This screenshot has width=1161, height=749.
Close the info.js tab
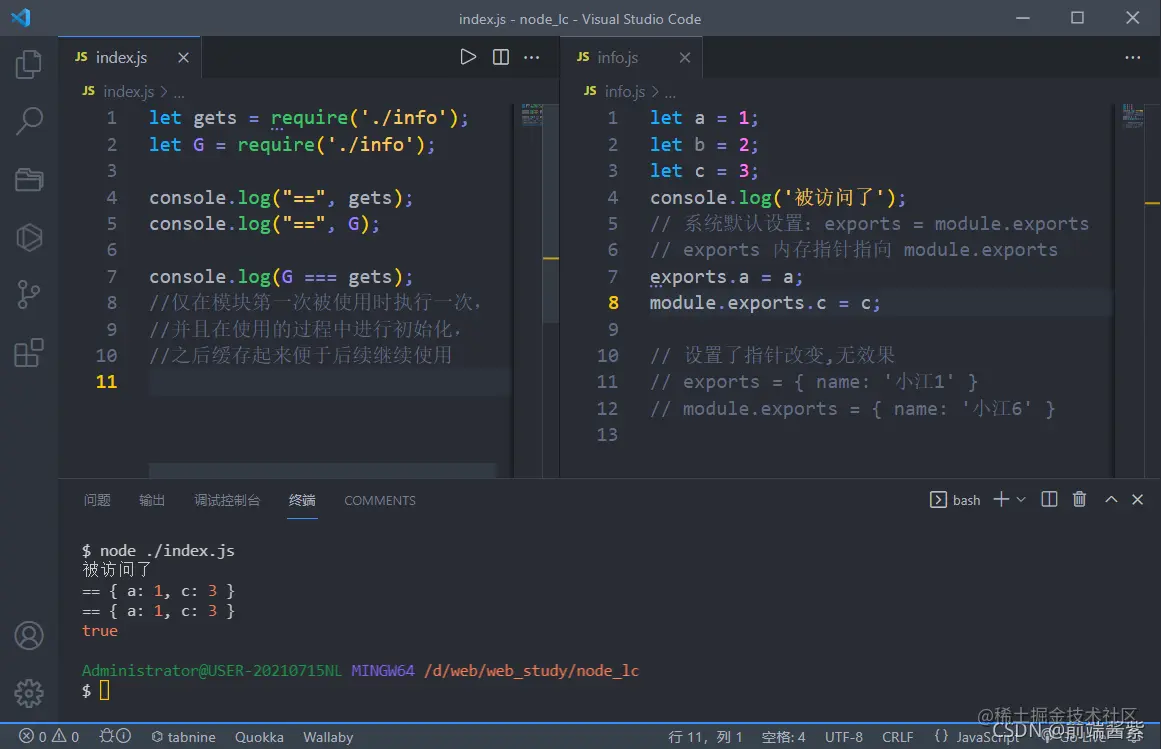pos(685,57)
